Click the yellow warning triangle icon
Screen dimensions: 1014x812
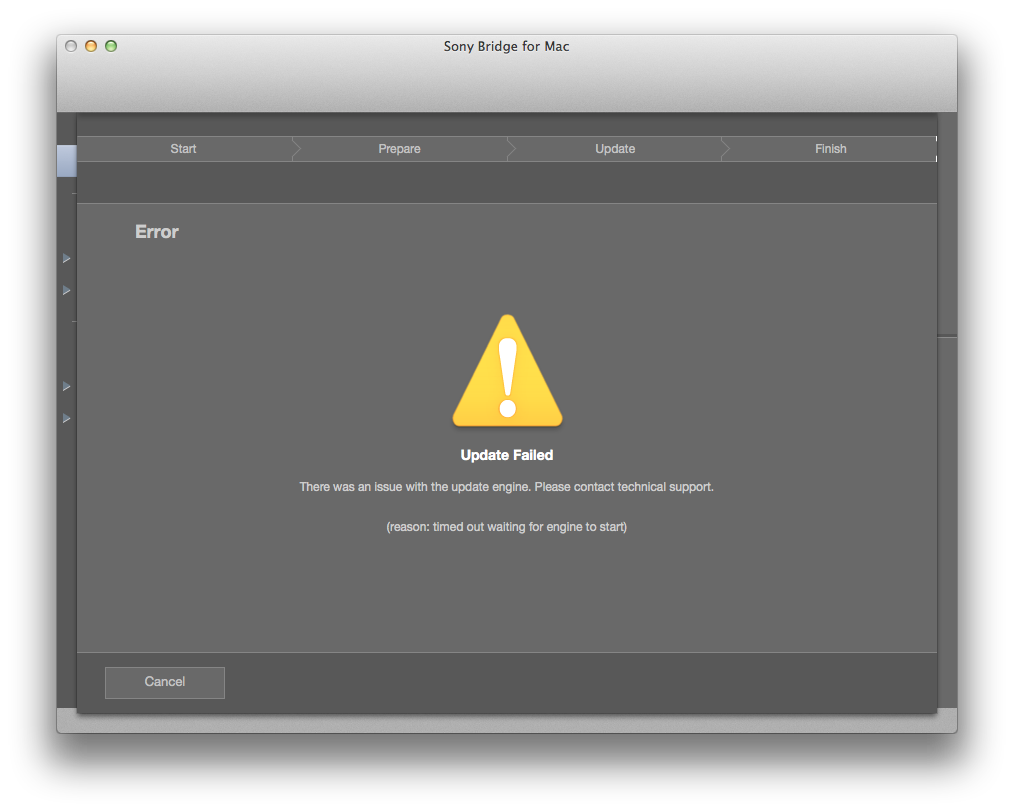[508, 371]
